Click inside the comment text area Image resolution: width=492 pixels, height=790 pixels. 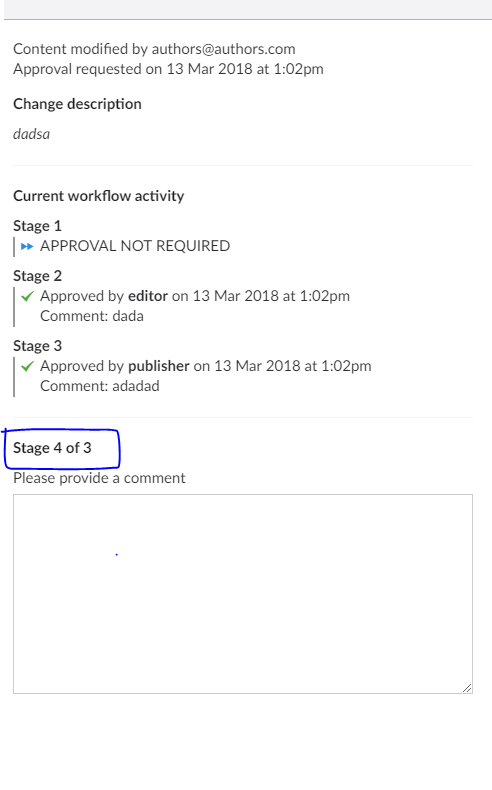243,594
